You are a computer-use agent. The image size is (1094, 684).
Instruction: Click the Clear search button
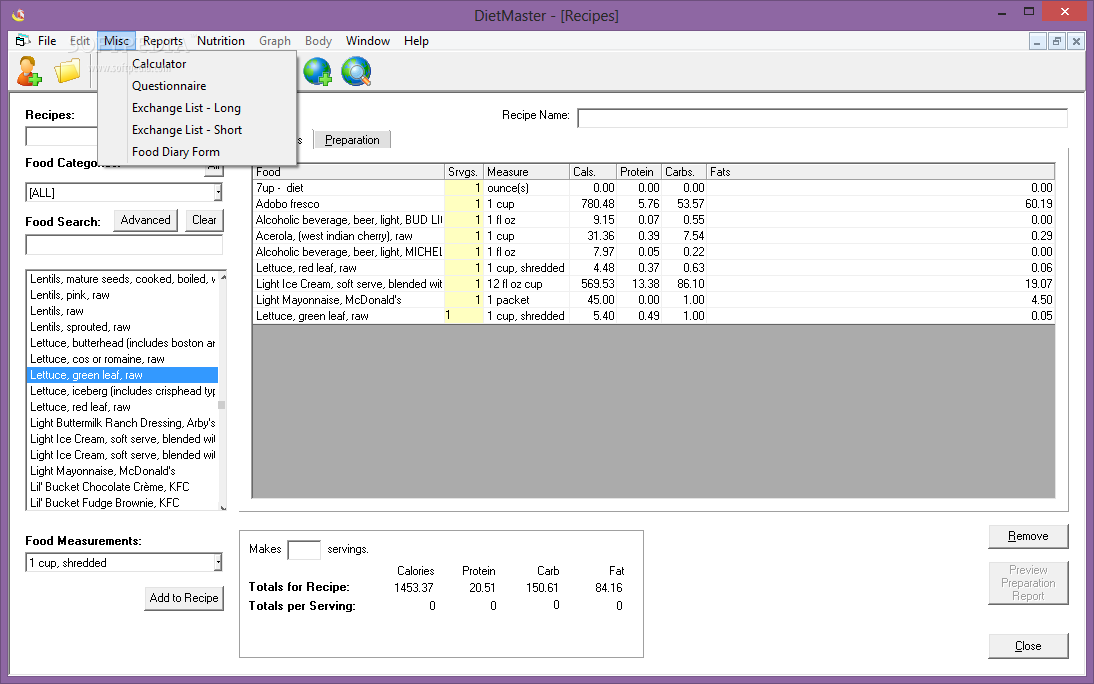(x=204, y=220)
